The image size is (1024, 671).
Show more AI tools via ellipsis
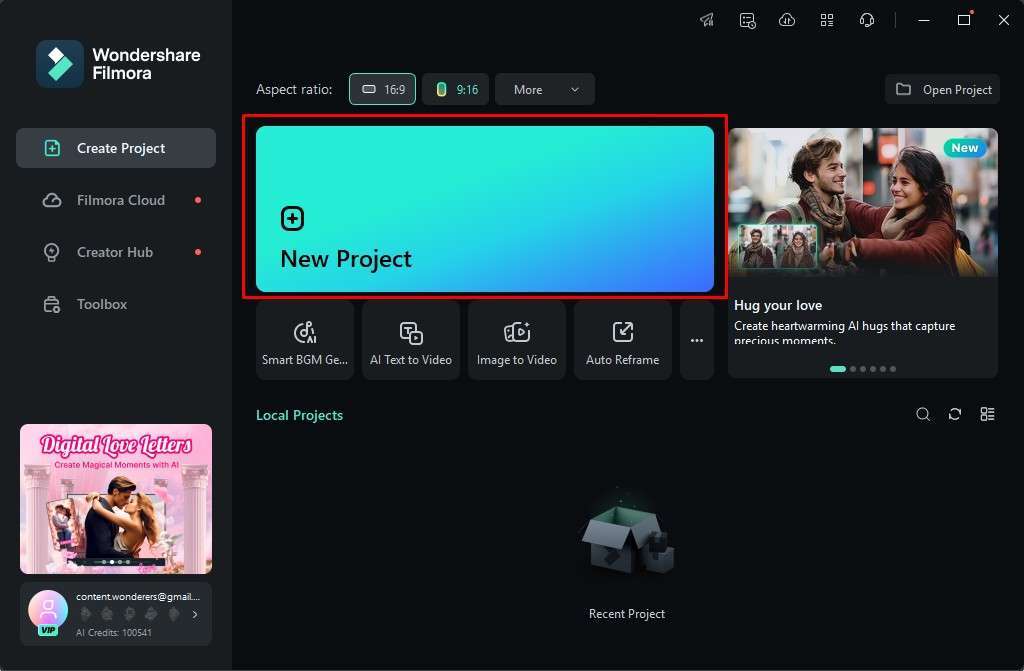(x=697, y=340)
